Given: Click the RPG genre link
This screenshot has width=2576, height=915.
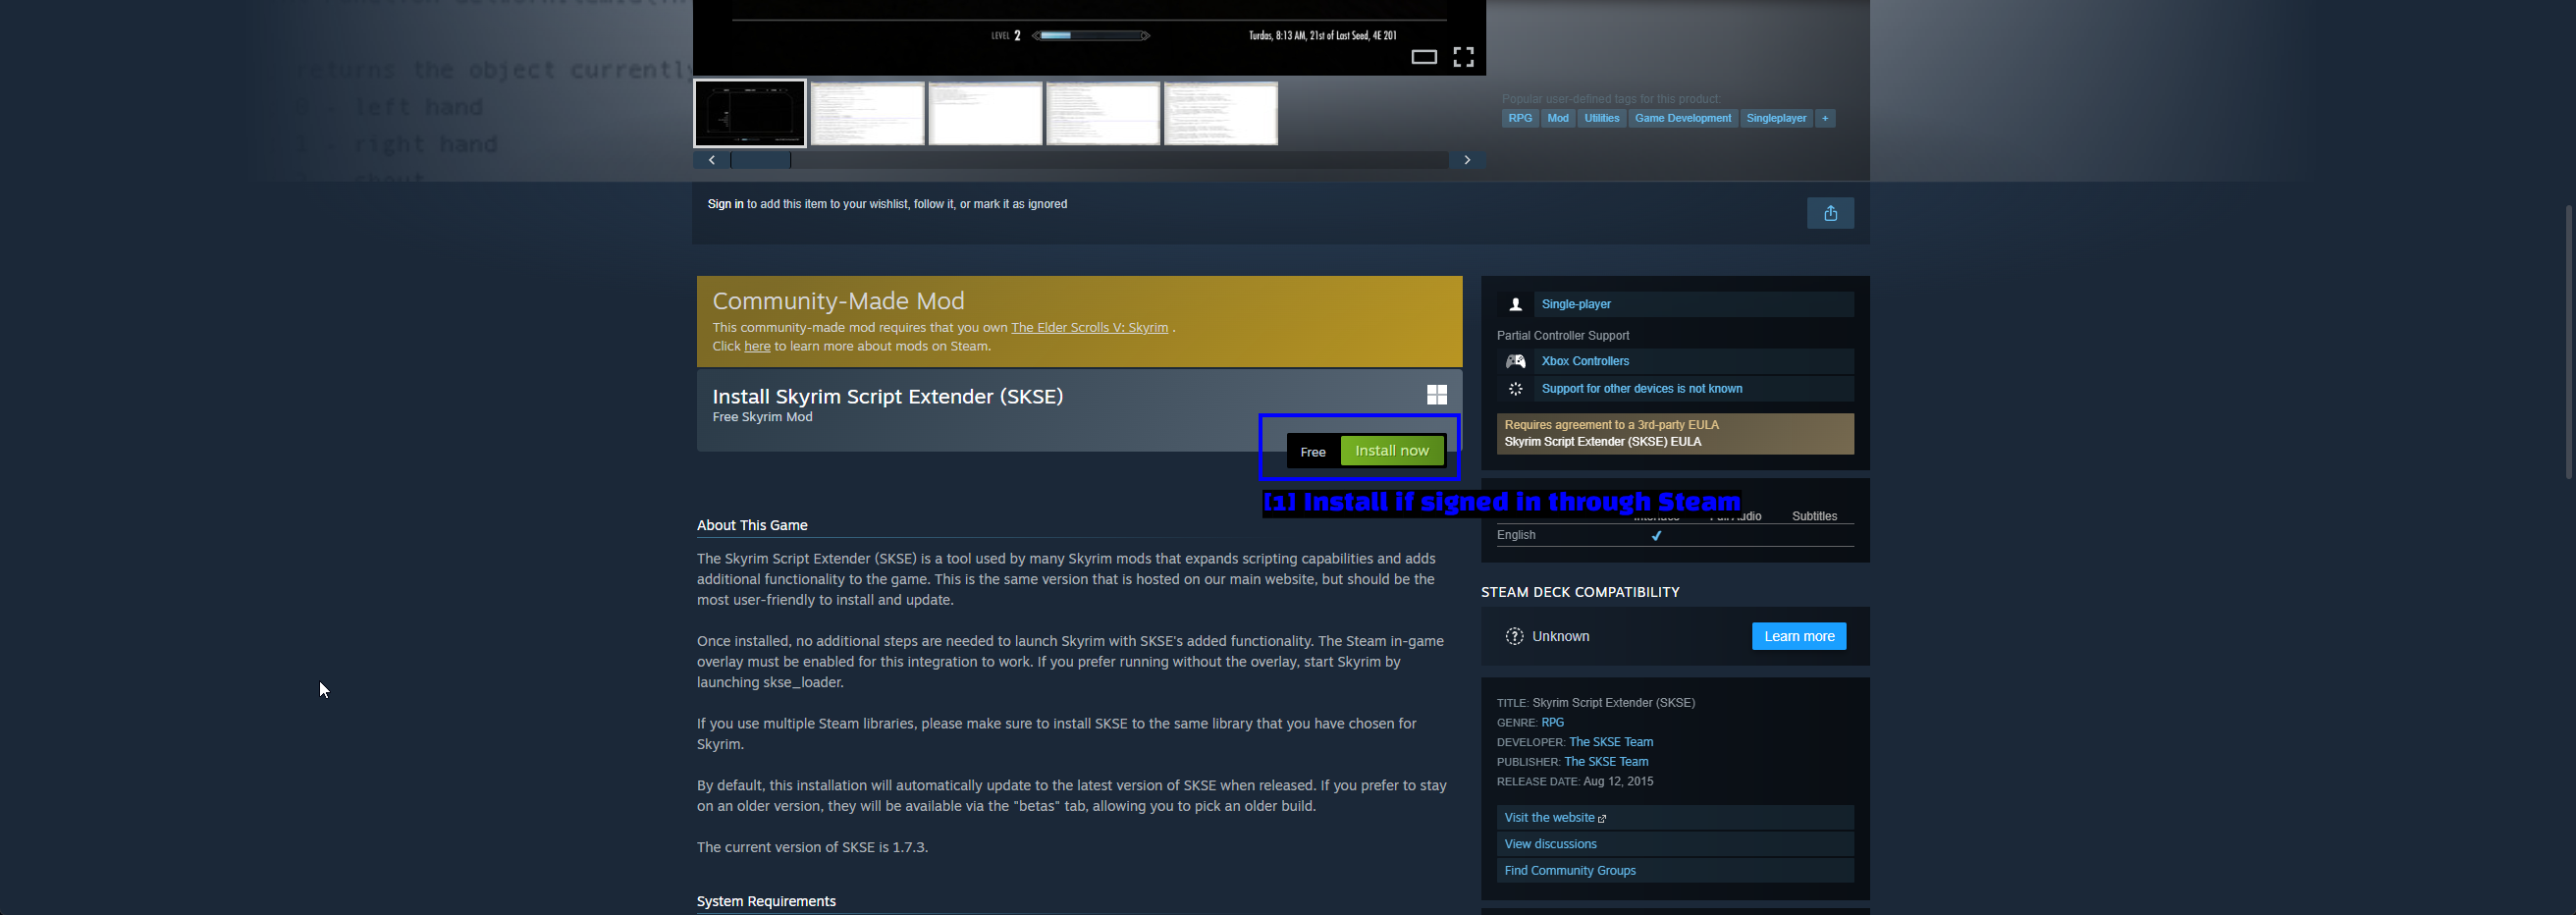Looking at the screenshot, I should [x=1552, y=722].
